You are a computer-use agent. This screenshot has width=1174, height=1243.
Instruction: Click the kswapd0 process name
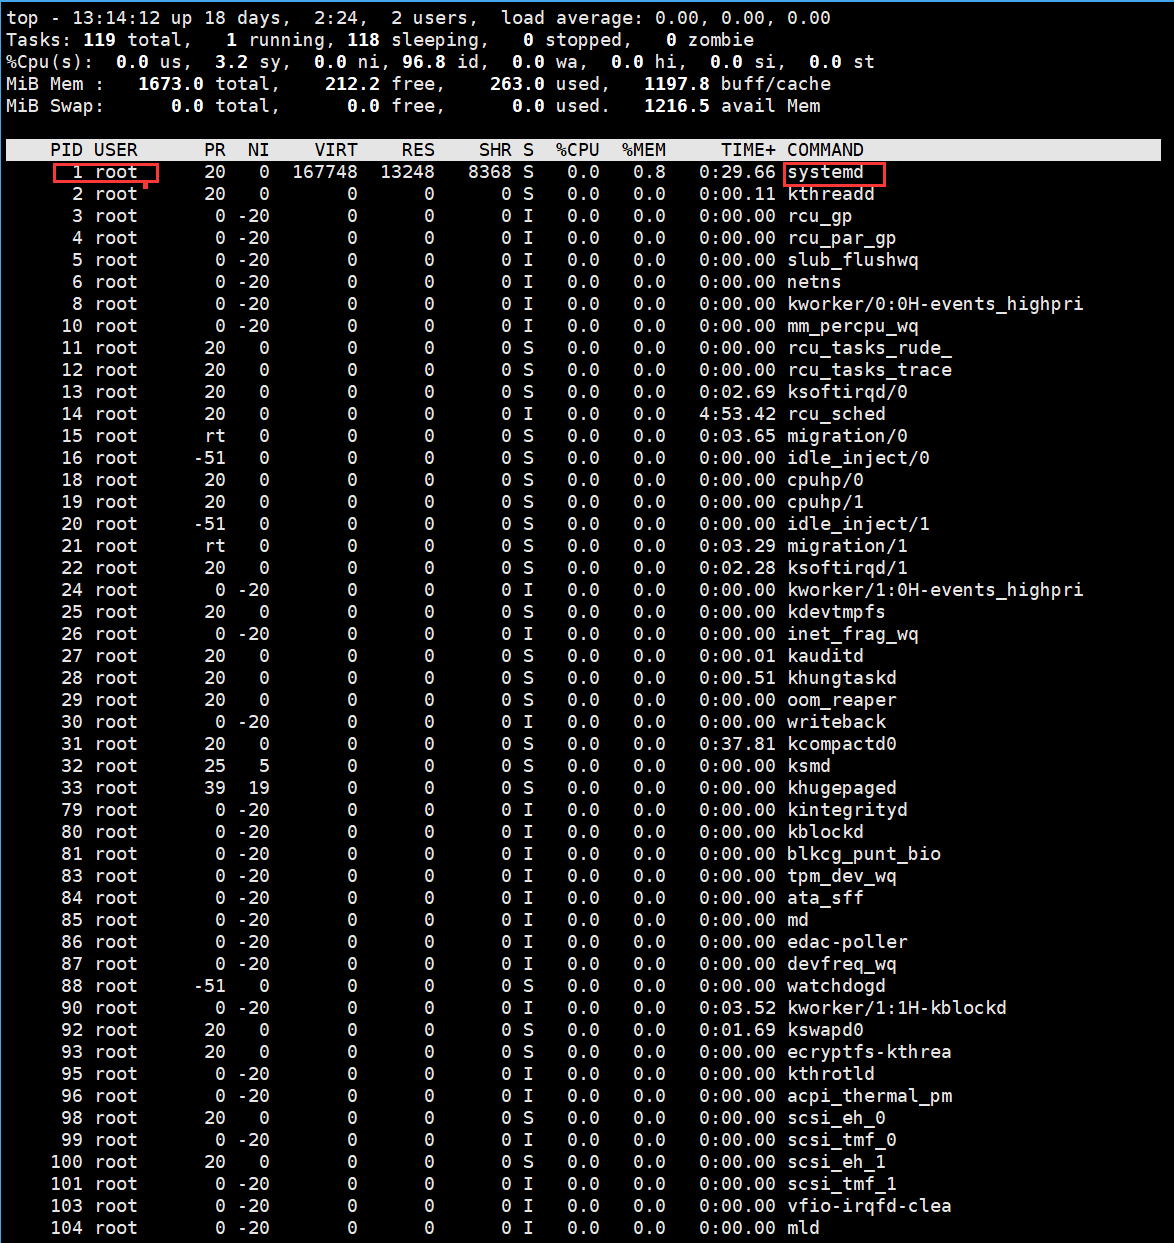coord(825,1030)
